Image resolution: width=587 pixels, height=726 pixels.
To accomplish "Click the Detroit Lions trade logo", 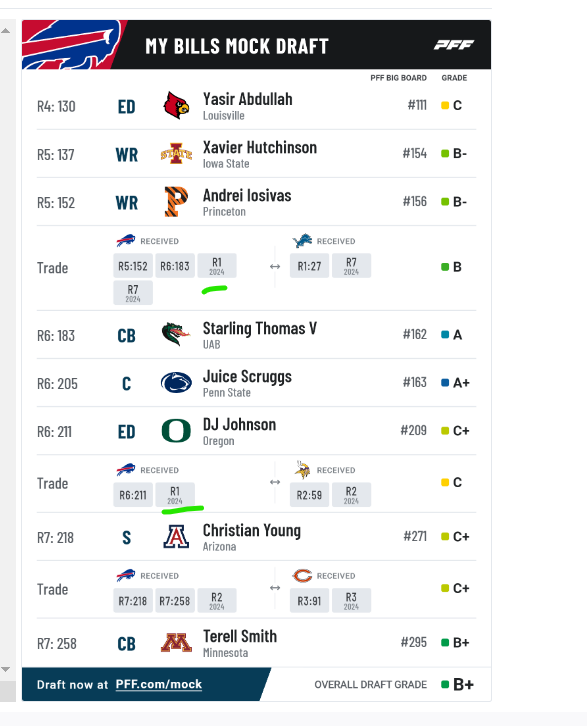I will (302, 241).
